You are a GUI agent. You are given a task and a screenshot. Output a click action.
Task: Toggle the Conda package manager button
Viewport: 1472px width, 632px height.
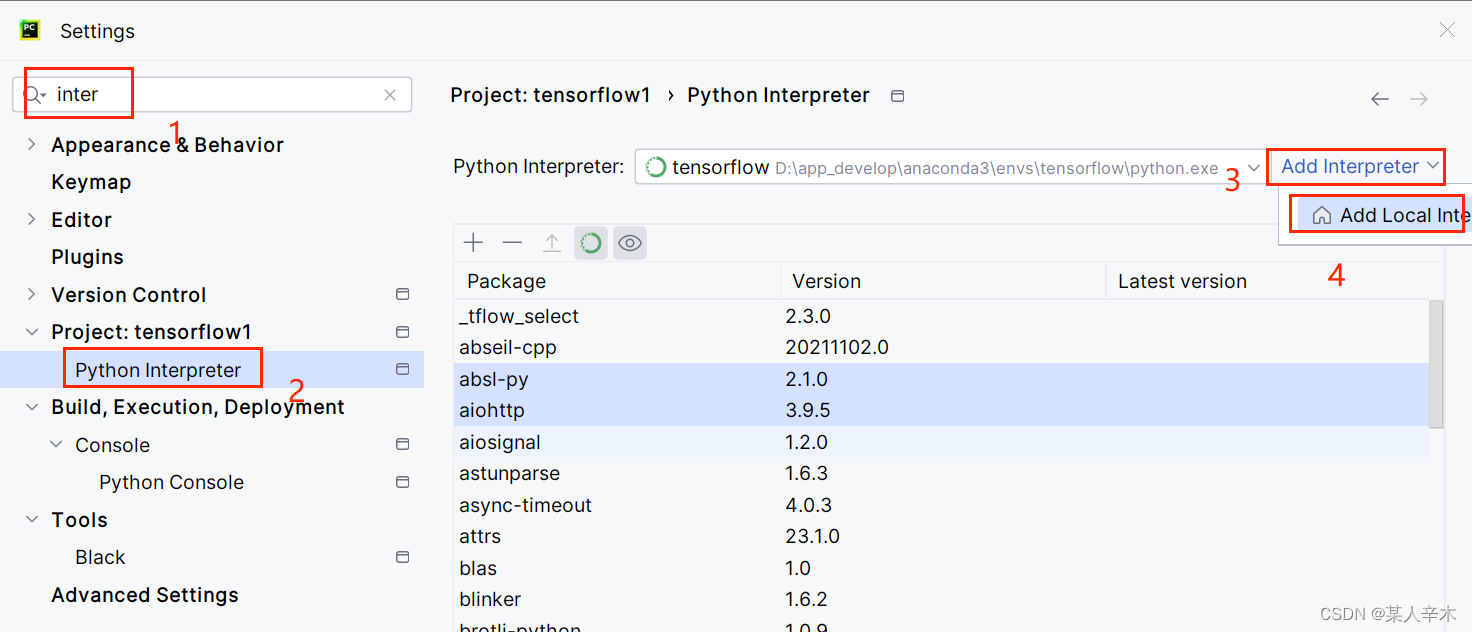591,243
